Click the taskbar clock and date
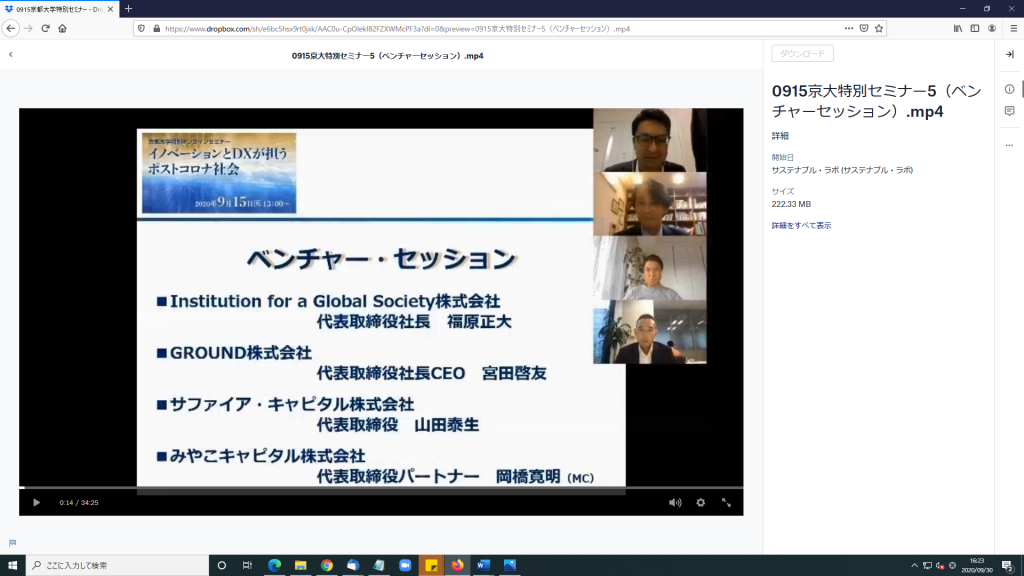 [x=977, y=566]
